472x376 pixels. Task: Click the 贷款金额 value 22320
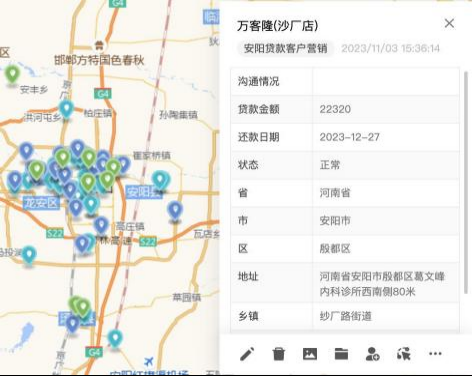click(x=335, y=109)
